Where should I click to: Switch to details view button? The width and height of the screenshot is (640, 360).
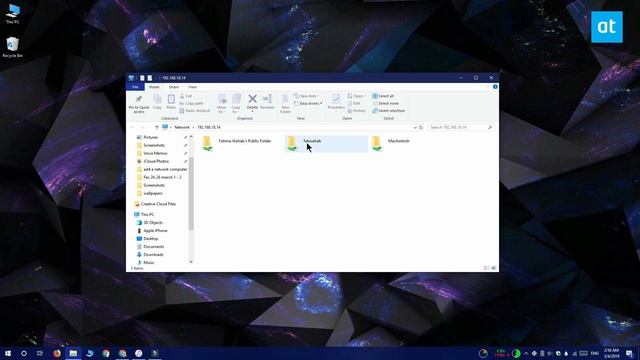pyautogui.click(x=487, y=268)
